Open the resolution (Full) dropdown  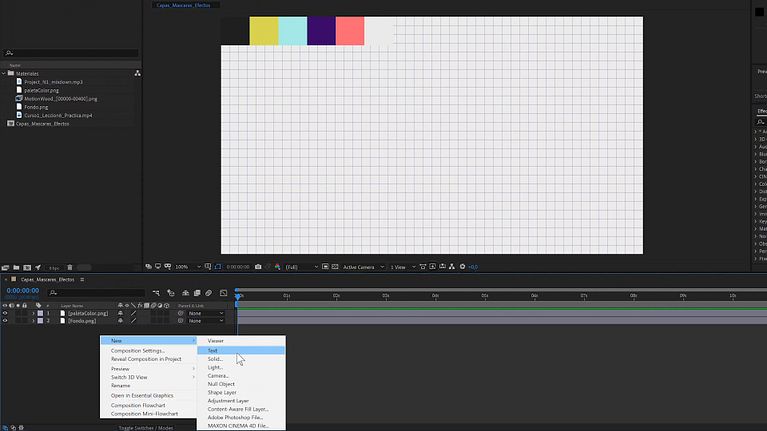[298, 267]
